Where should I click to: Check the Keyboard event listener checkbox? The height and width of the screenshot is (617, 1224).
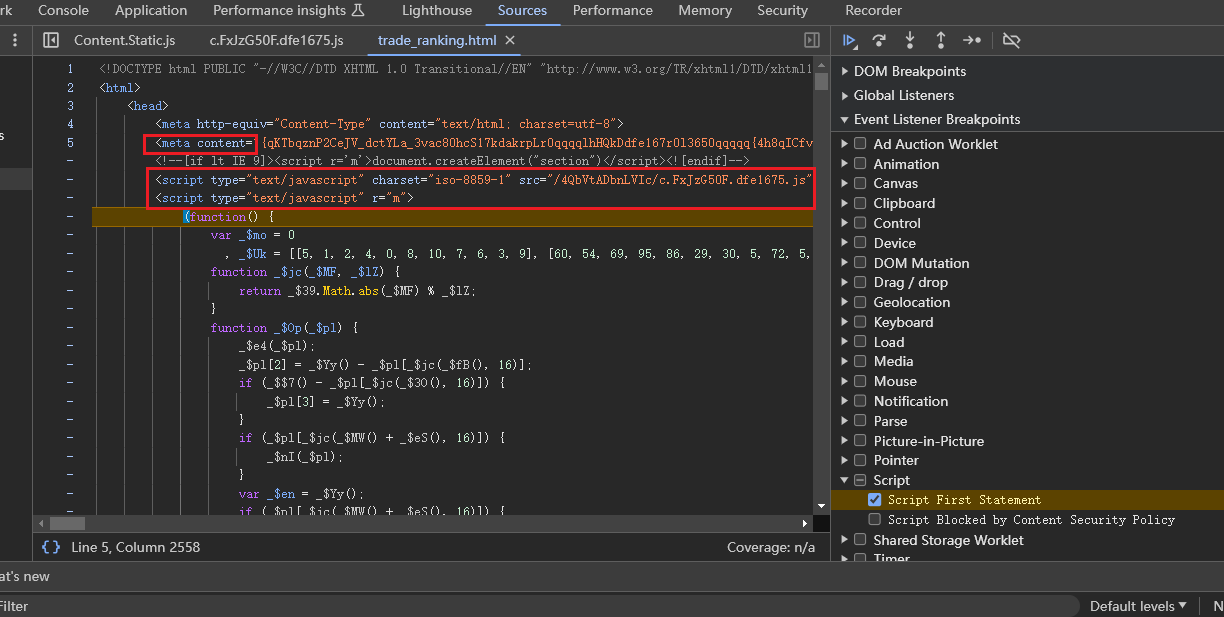pyautogui.click(x=859, y=322)
